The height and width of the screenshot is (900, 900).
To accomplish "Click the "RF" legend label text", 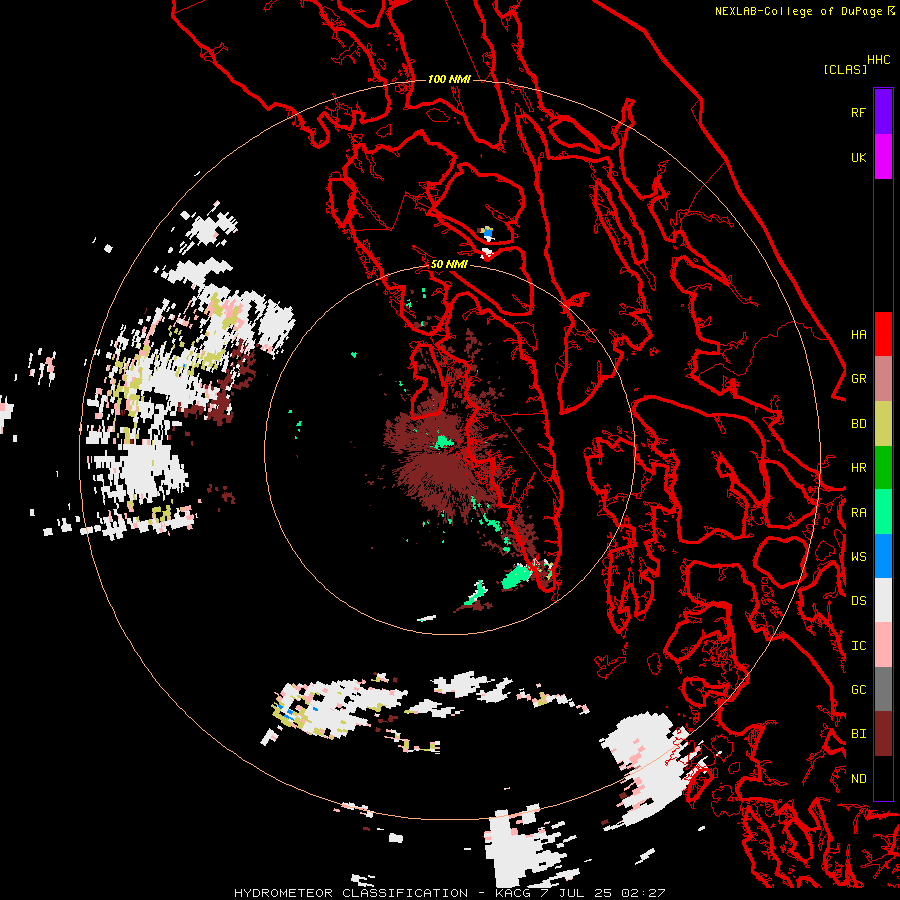I will click(x=858, y=112).
